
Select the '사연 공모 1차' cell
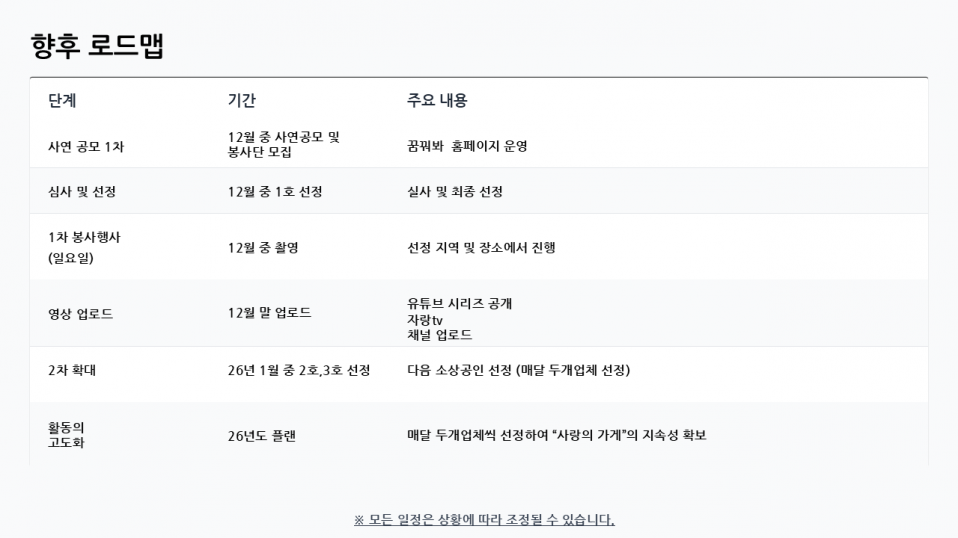pyautogui.click(x=86, y=146)
